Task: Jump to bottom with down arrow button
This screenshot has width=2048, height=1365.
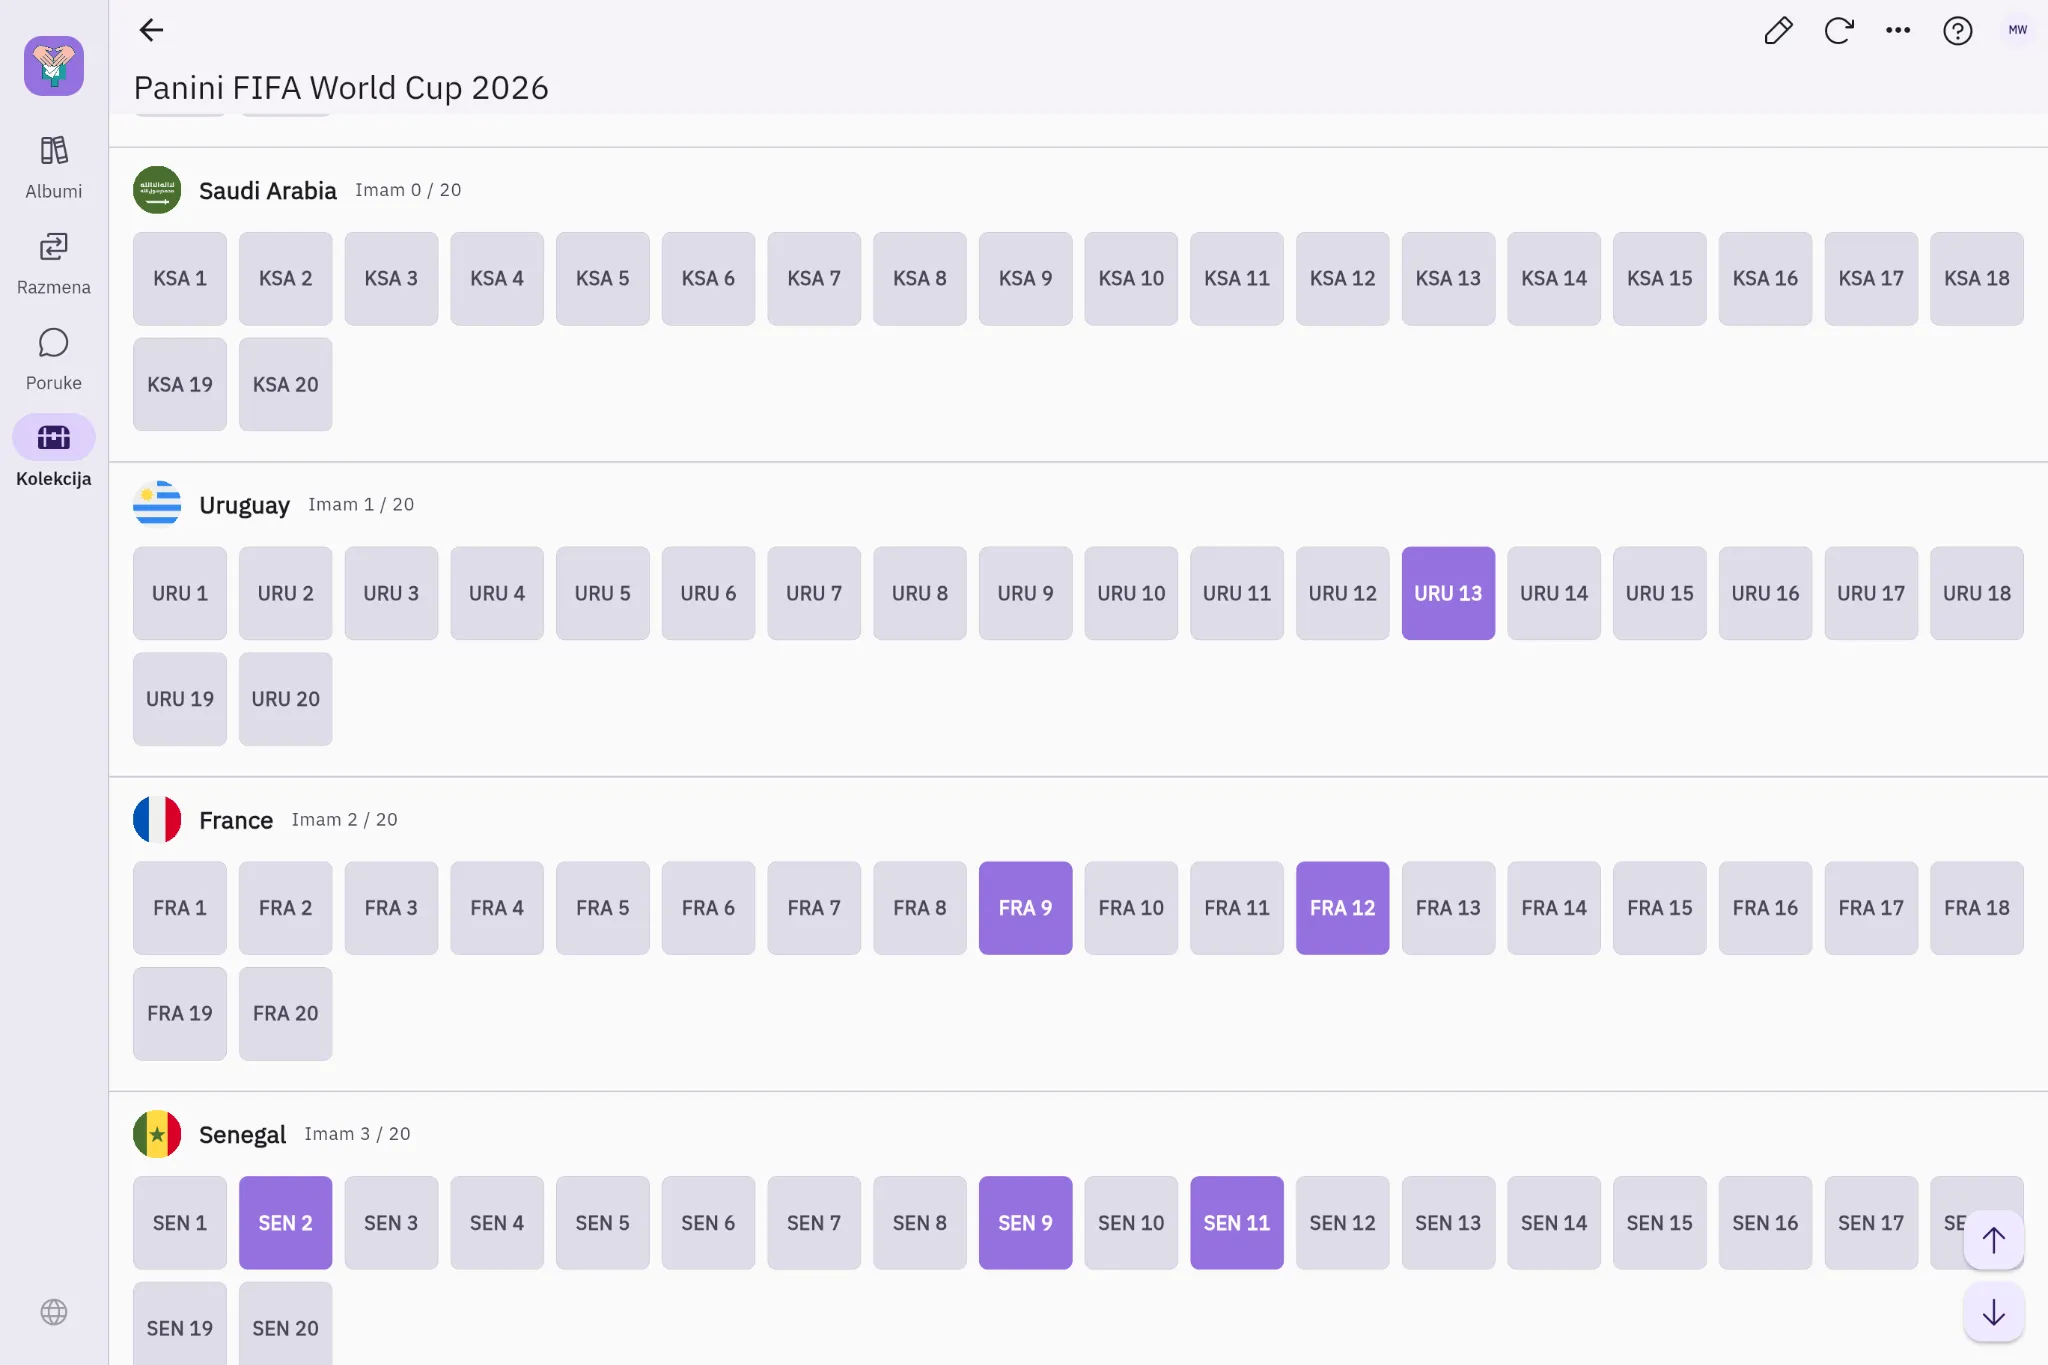Action: (x=1994, y=1312)
